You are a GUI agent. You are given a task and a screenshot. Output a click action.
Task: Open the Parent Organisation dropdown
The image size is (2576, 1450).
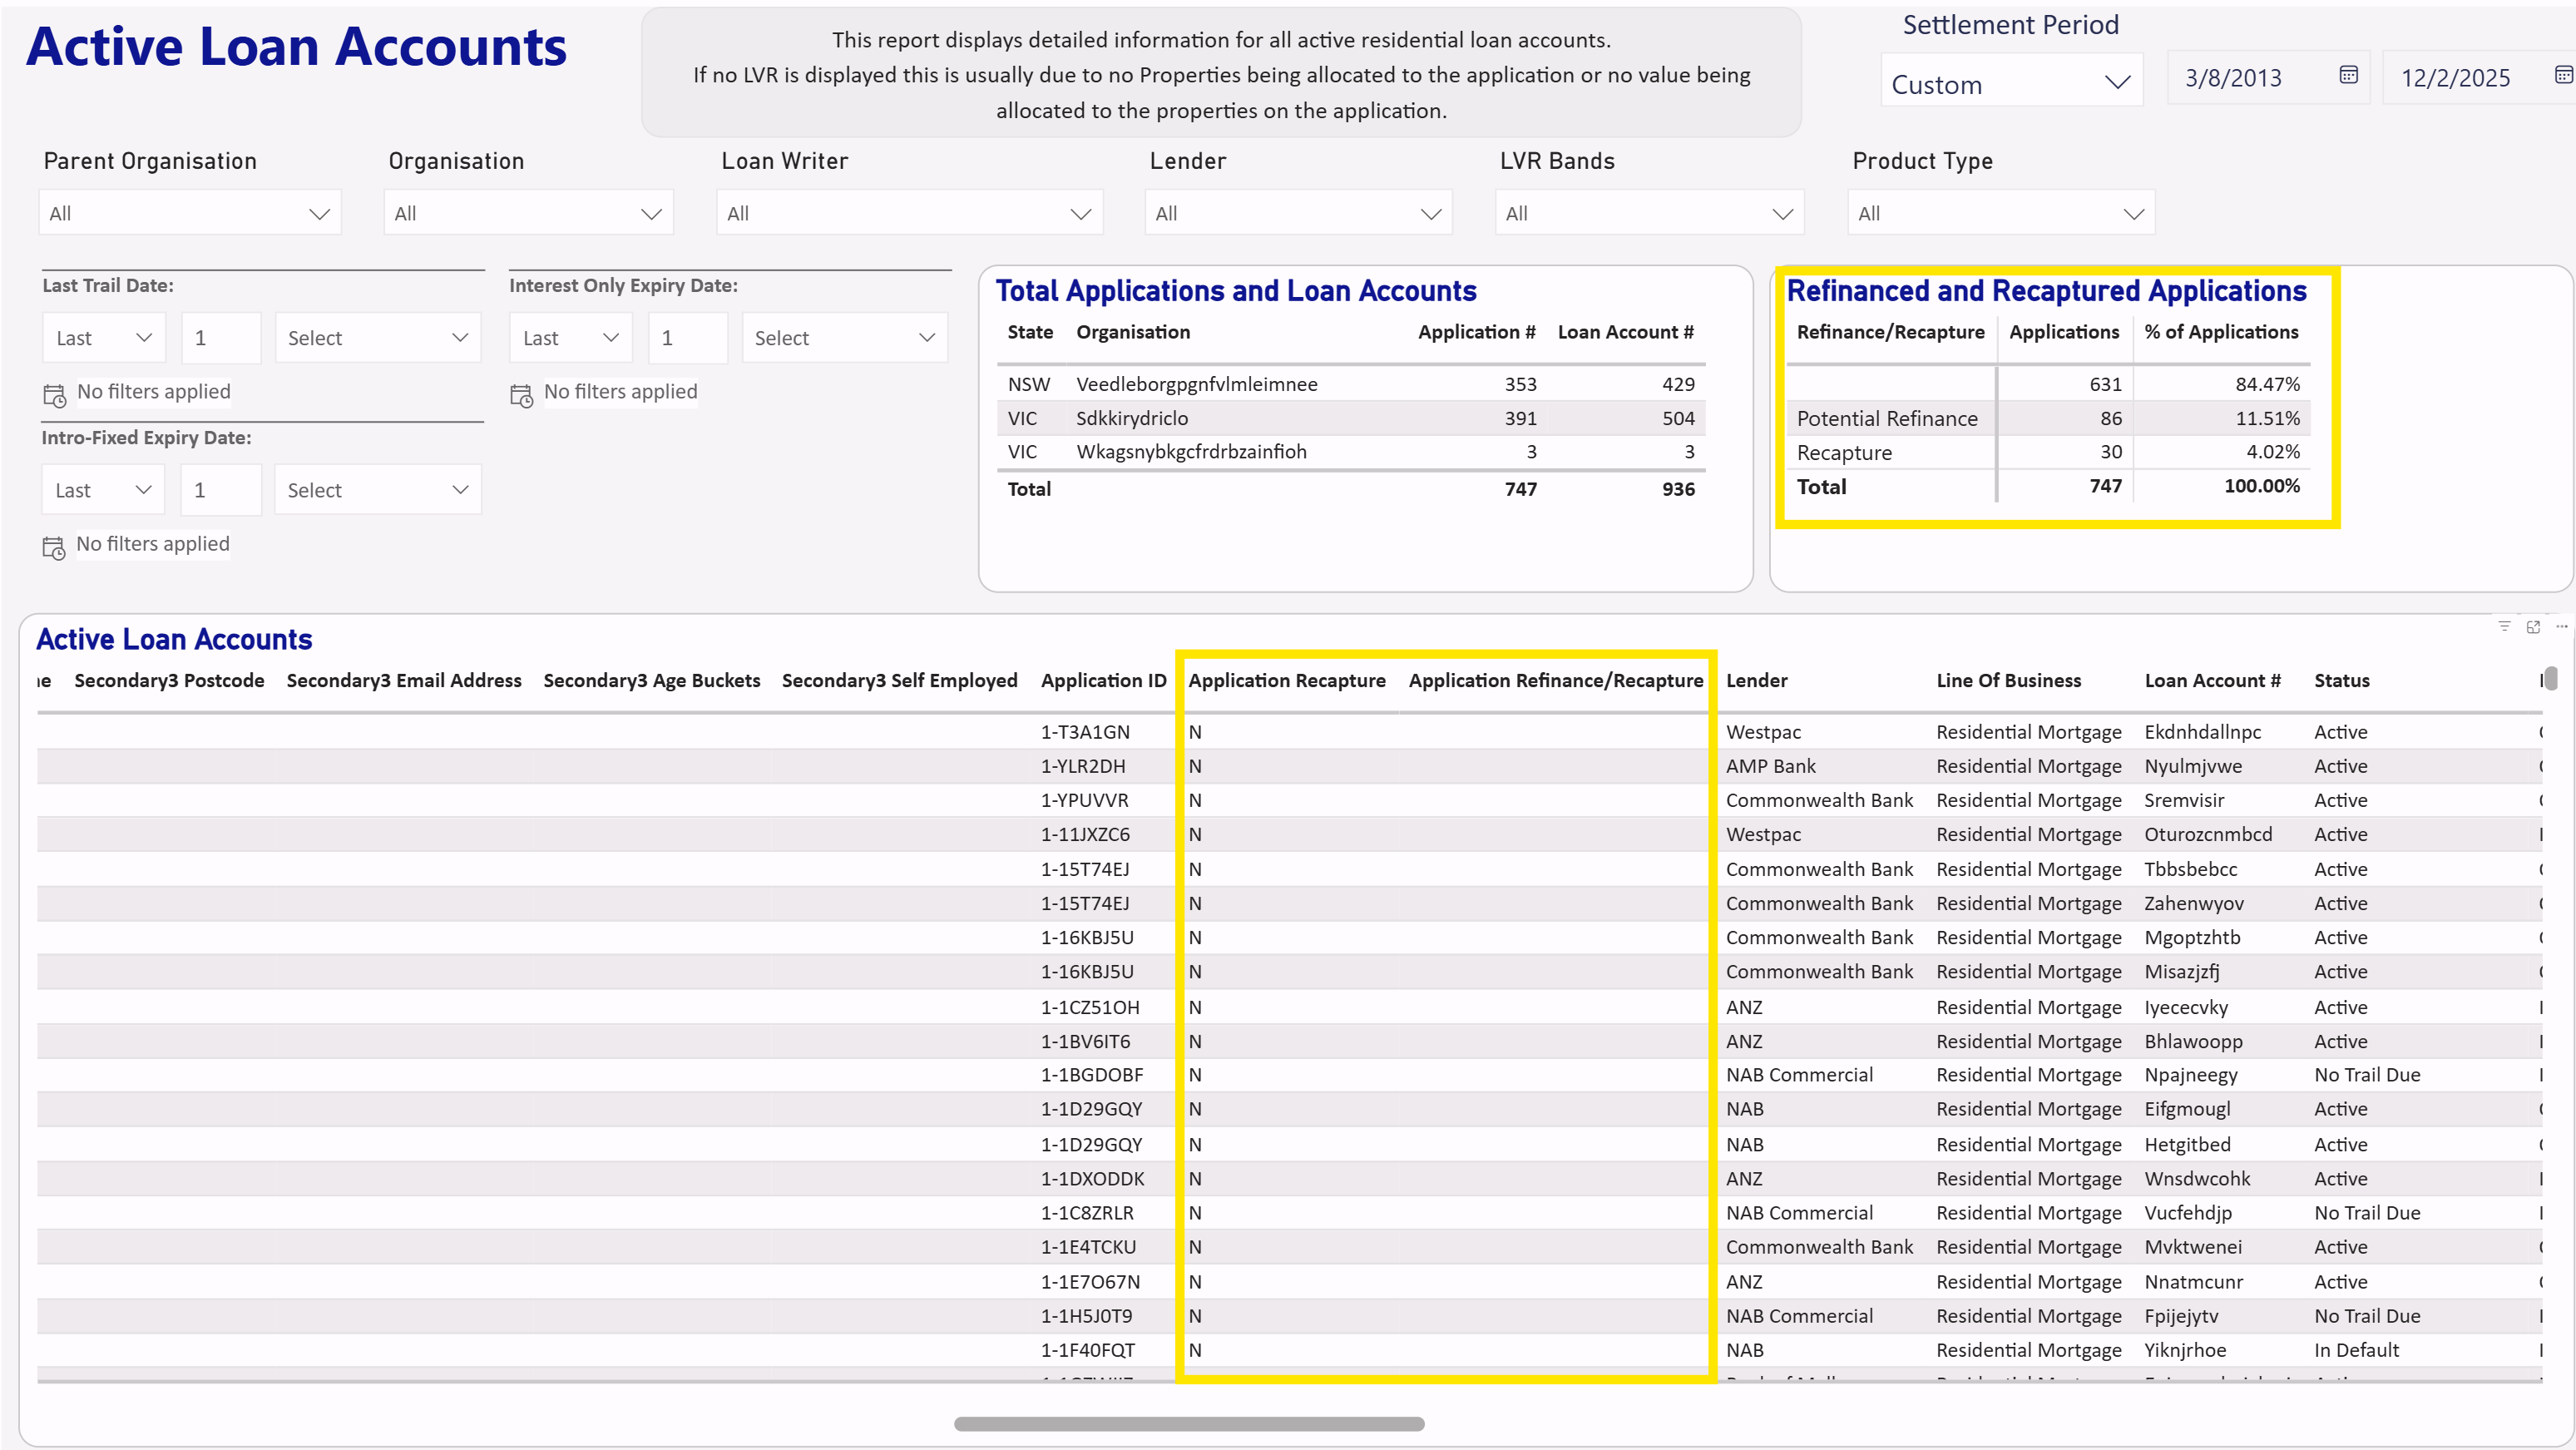(x=190, y=213)
